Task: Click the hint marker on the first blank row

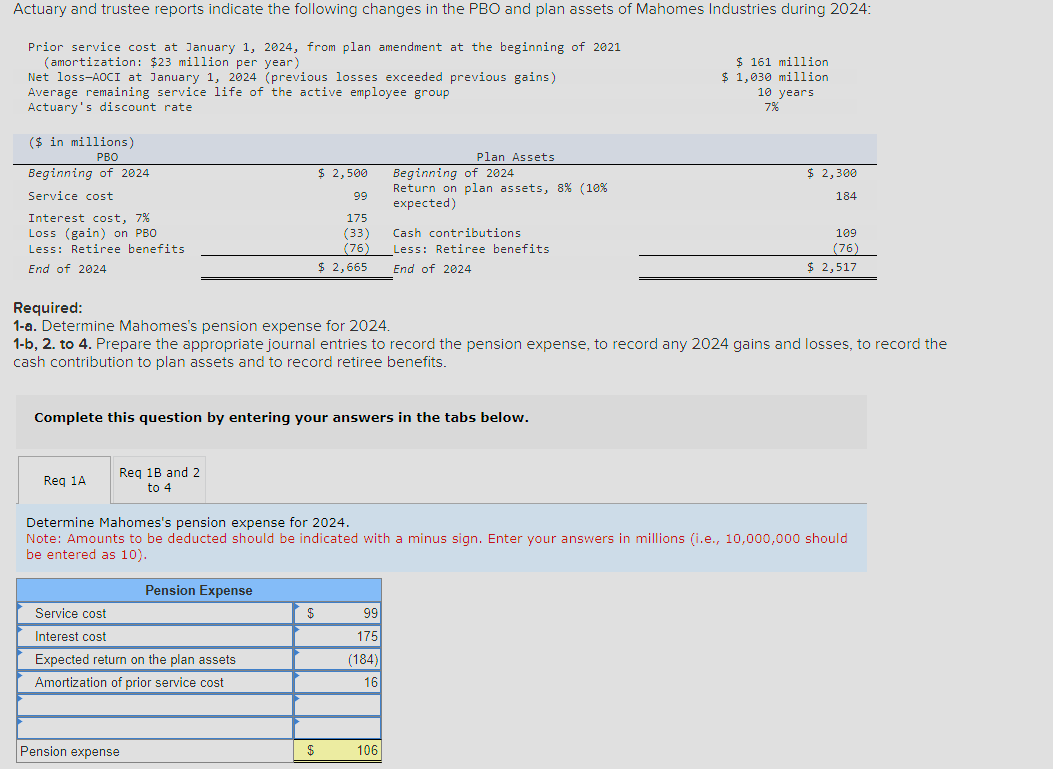Action: (x=20, y=700)
